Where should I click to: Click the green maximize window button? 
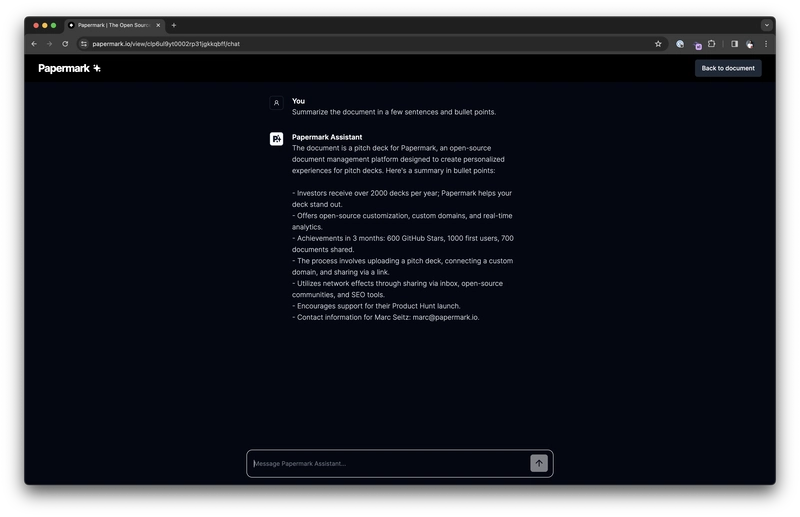pyautogui.click(x=53, y=25)
